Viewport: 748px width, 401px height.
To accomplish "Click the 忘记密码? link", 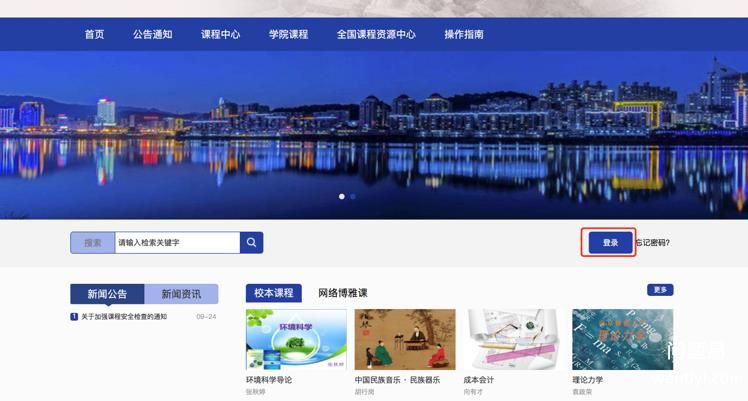I will [653, 243].
